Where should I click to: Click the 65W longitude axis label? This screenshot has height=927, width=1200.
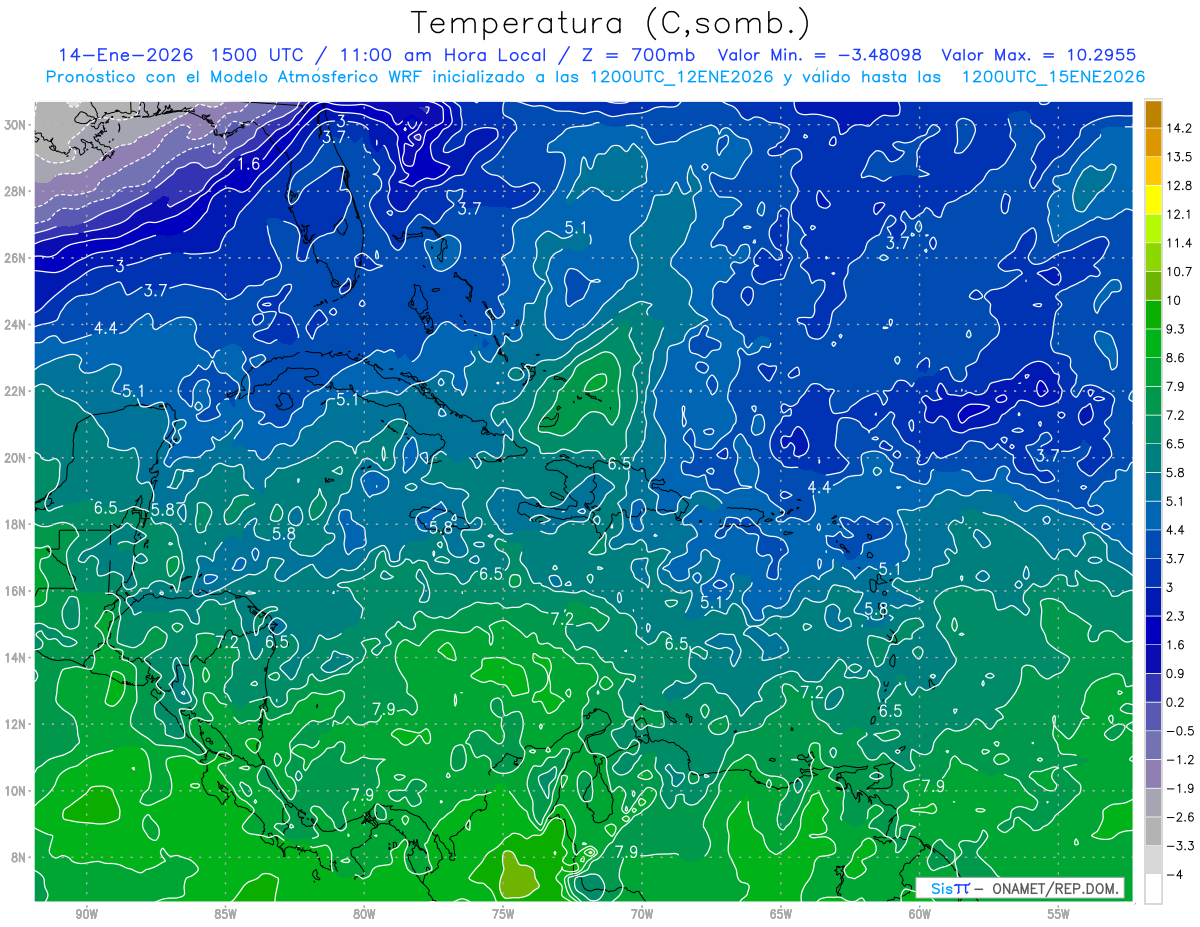pyautogui.click(x=781, y=915)
